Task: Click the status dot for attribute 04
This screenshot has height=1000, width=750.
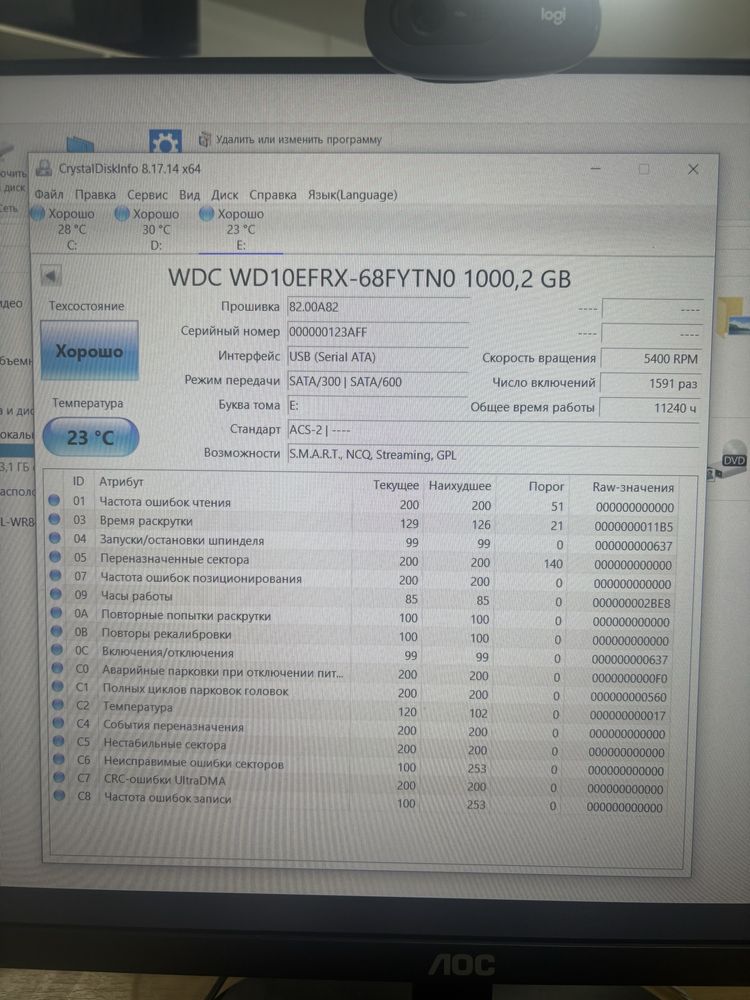Action: tap(55, 538)
